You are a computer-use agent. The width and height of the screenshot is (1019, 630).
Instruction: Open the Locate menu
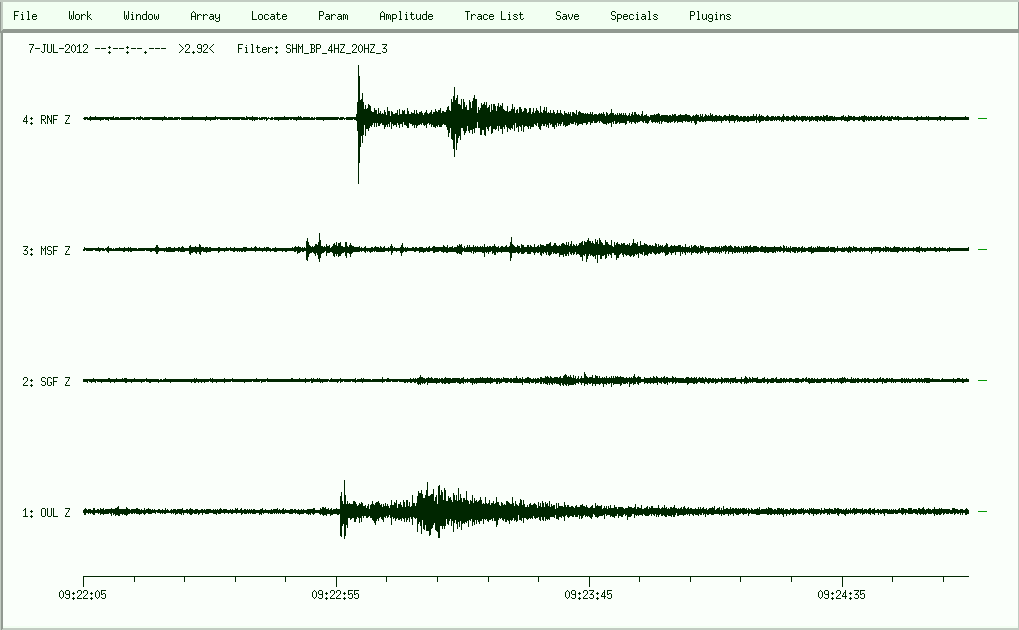tap(269, 16)
